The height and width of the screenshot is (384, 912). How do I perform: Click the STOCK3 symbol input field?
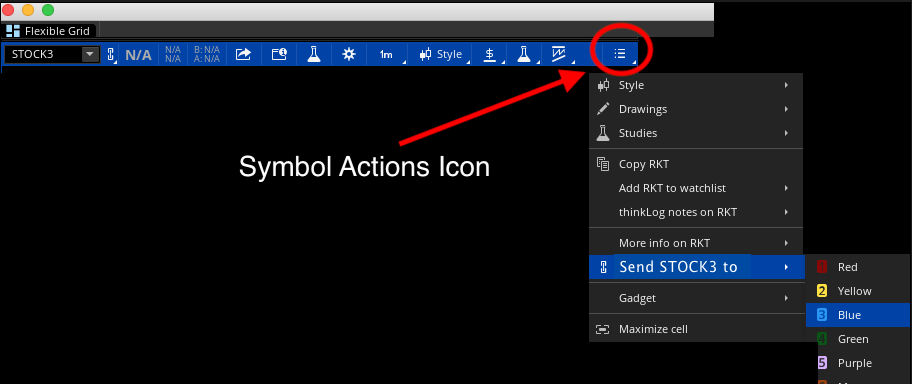[44, 55]
